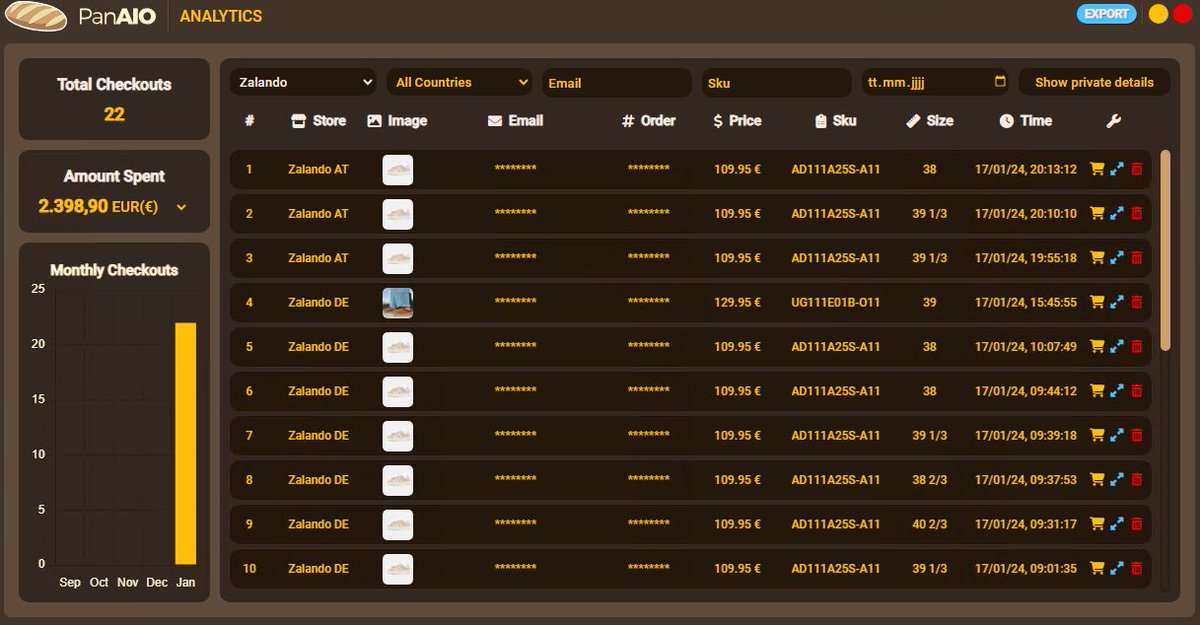Click the Sku column header
Screen dimensions: 1200x625
coord(836,121)
